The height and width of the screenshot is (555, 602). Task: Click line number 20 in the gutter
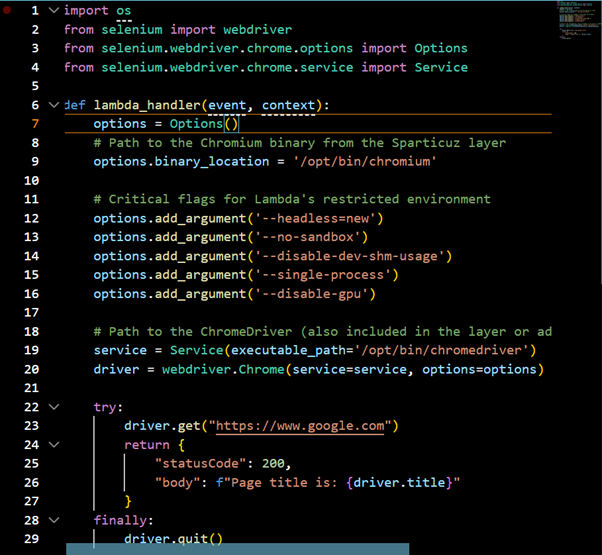tap(31, 369)
